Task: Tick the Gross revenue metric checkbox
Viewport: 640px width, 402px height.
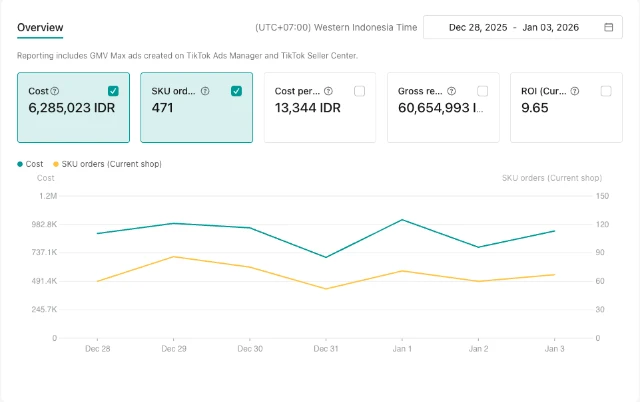Action: (483, 91)
